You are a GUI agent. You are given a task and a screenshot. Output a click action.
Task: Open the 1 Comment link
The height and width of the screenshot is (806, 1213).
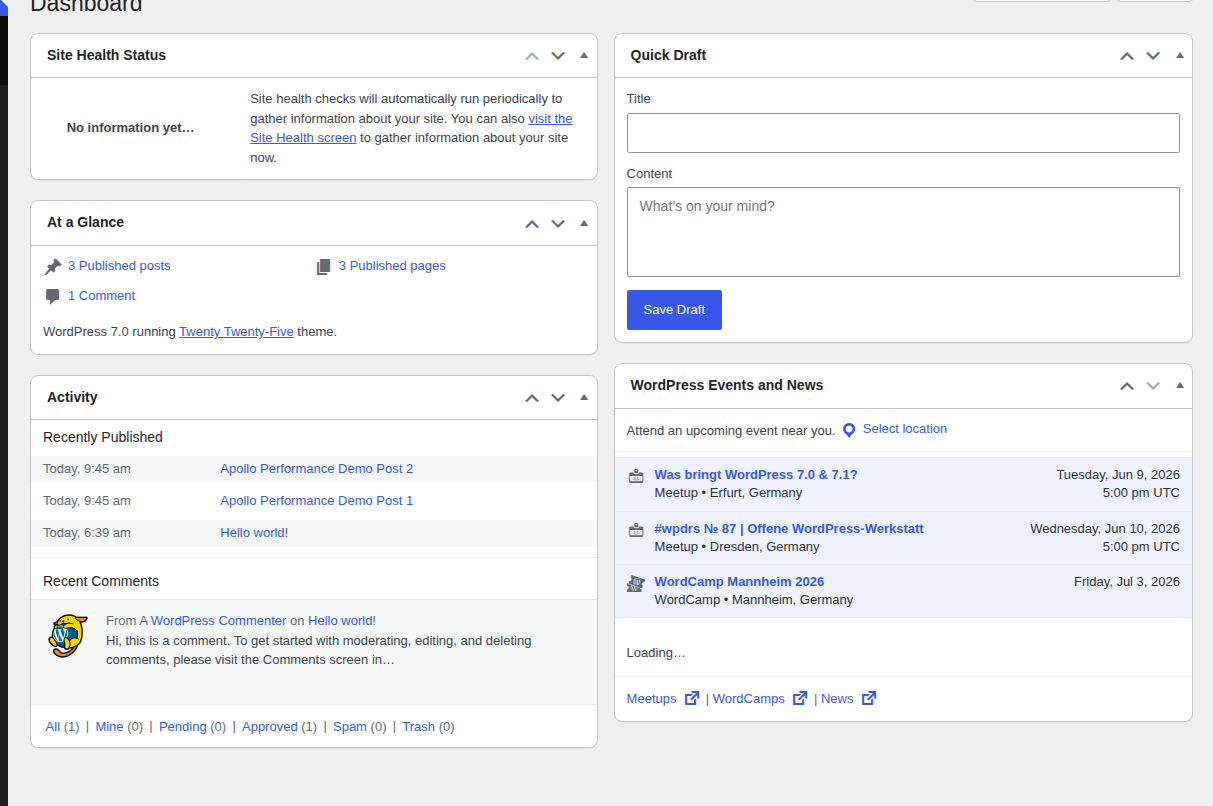101,296
